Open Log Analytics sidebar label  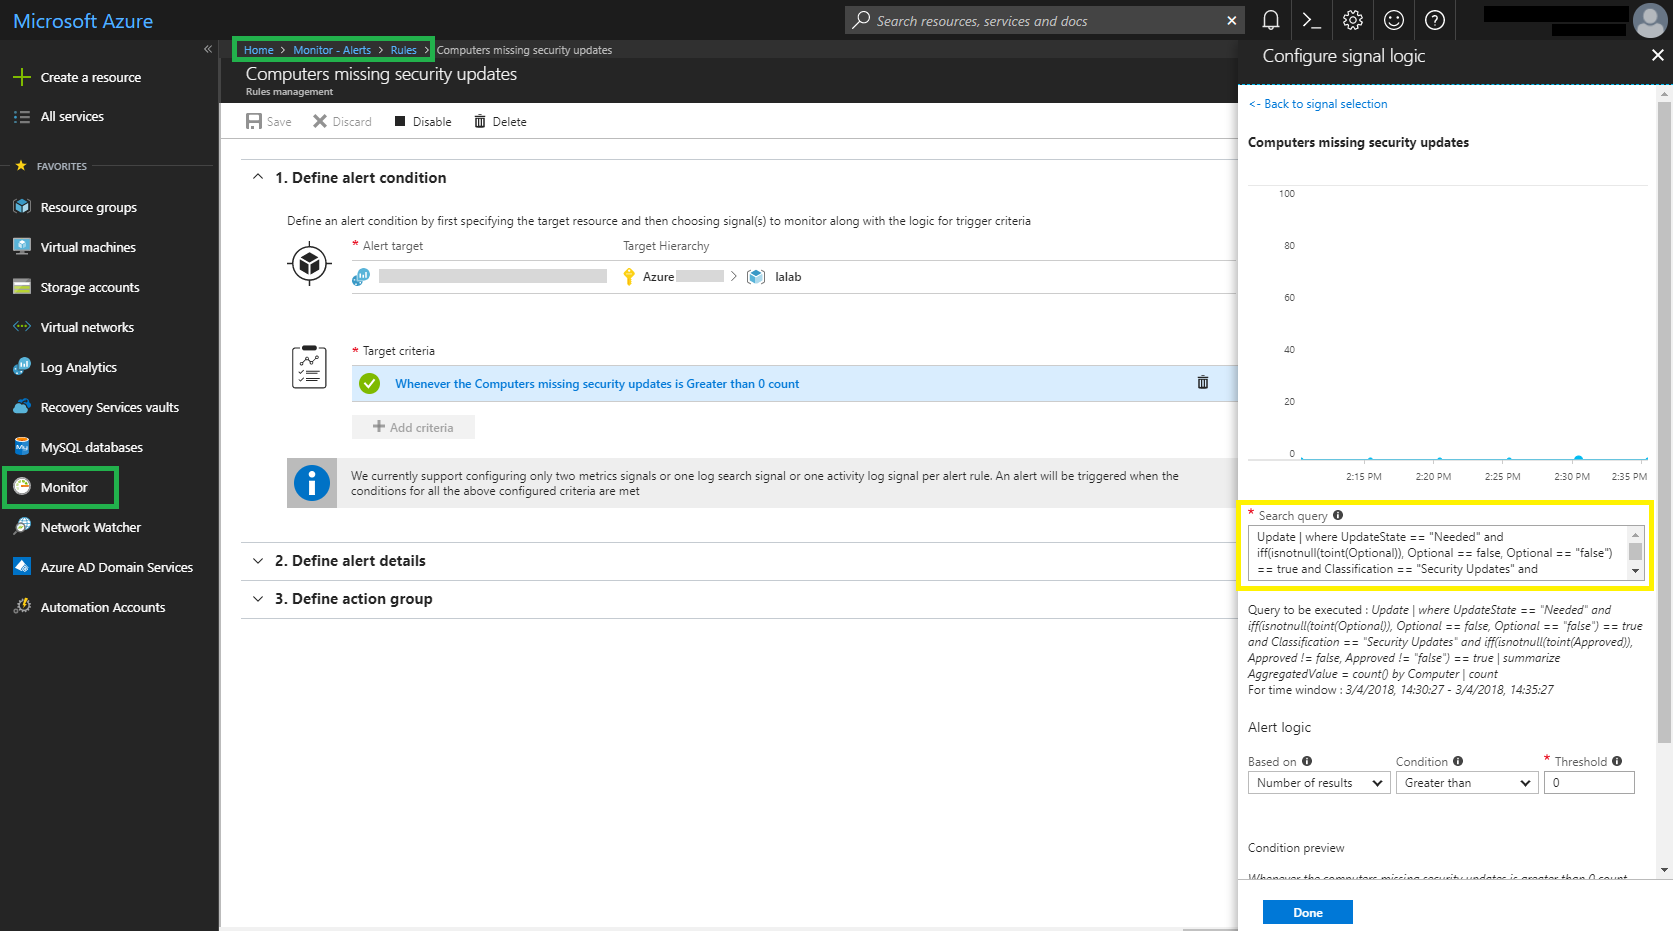click(x=79, y=367)
